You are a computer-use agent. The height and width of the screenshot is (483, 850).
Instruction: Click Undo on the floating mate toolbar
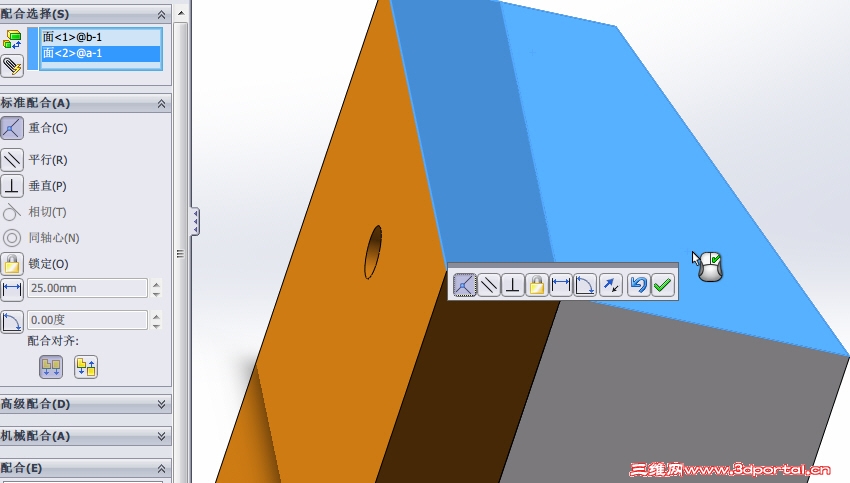point(638,285)
